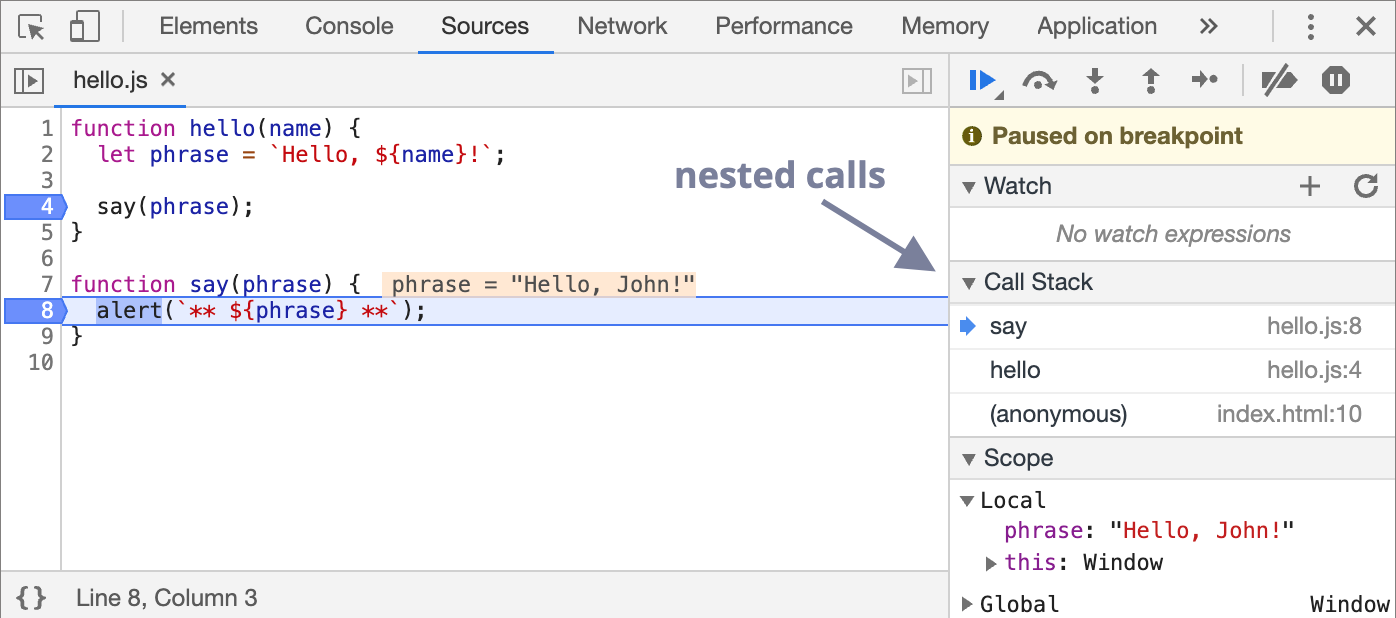Step into next function call

click(1095, 81)
